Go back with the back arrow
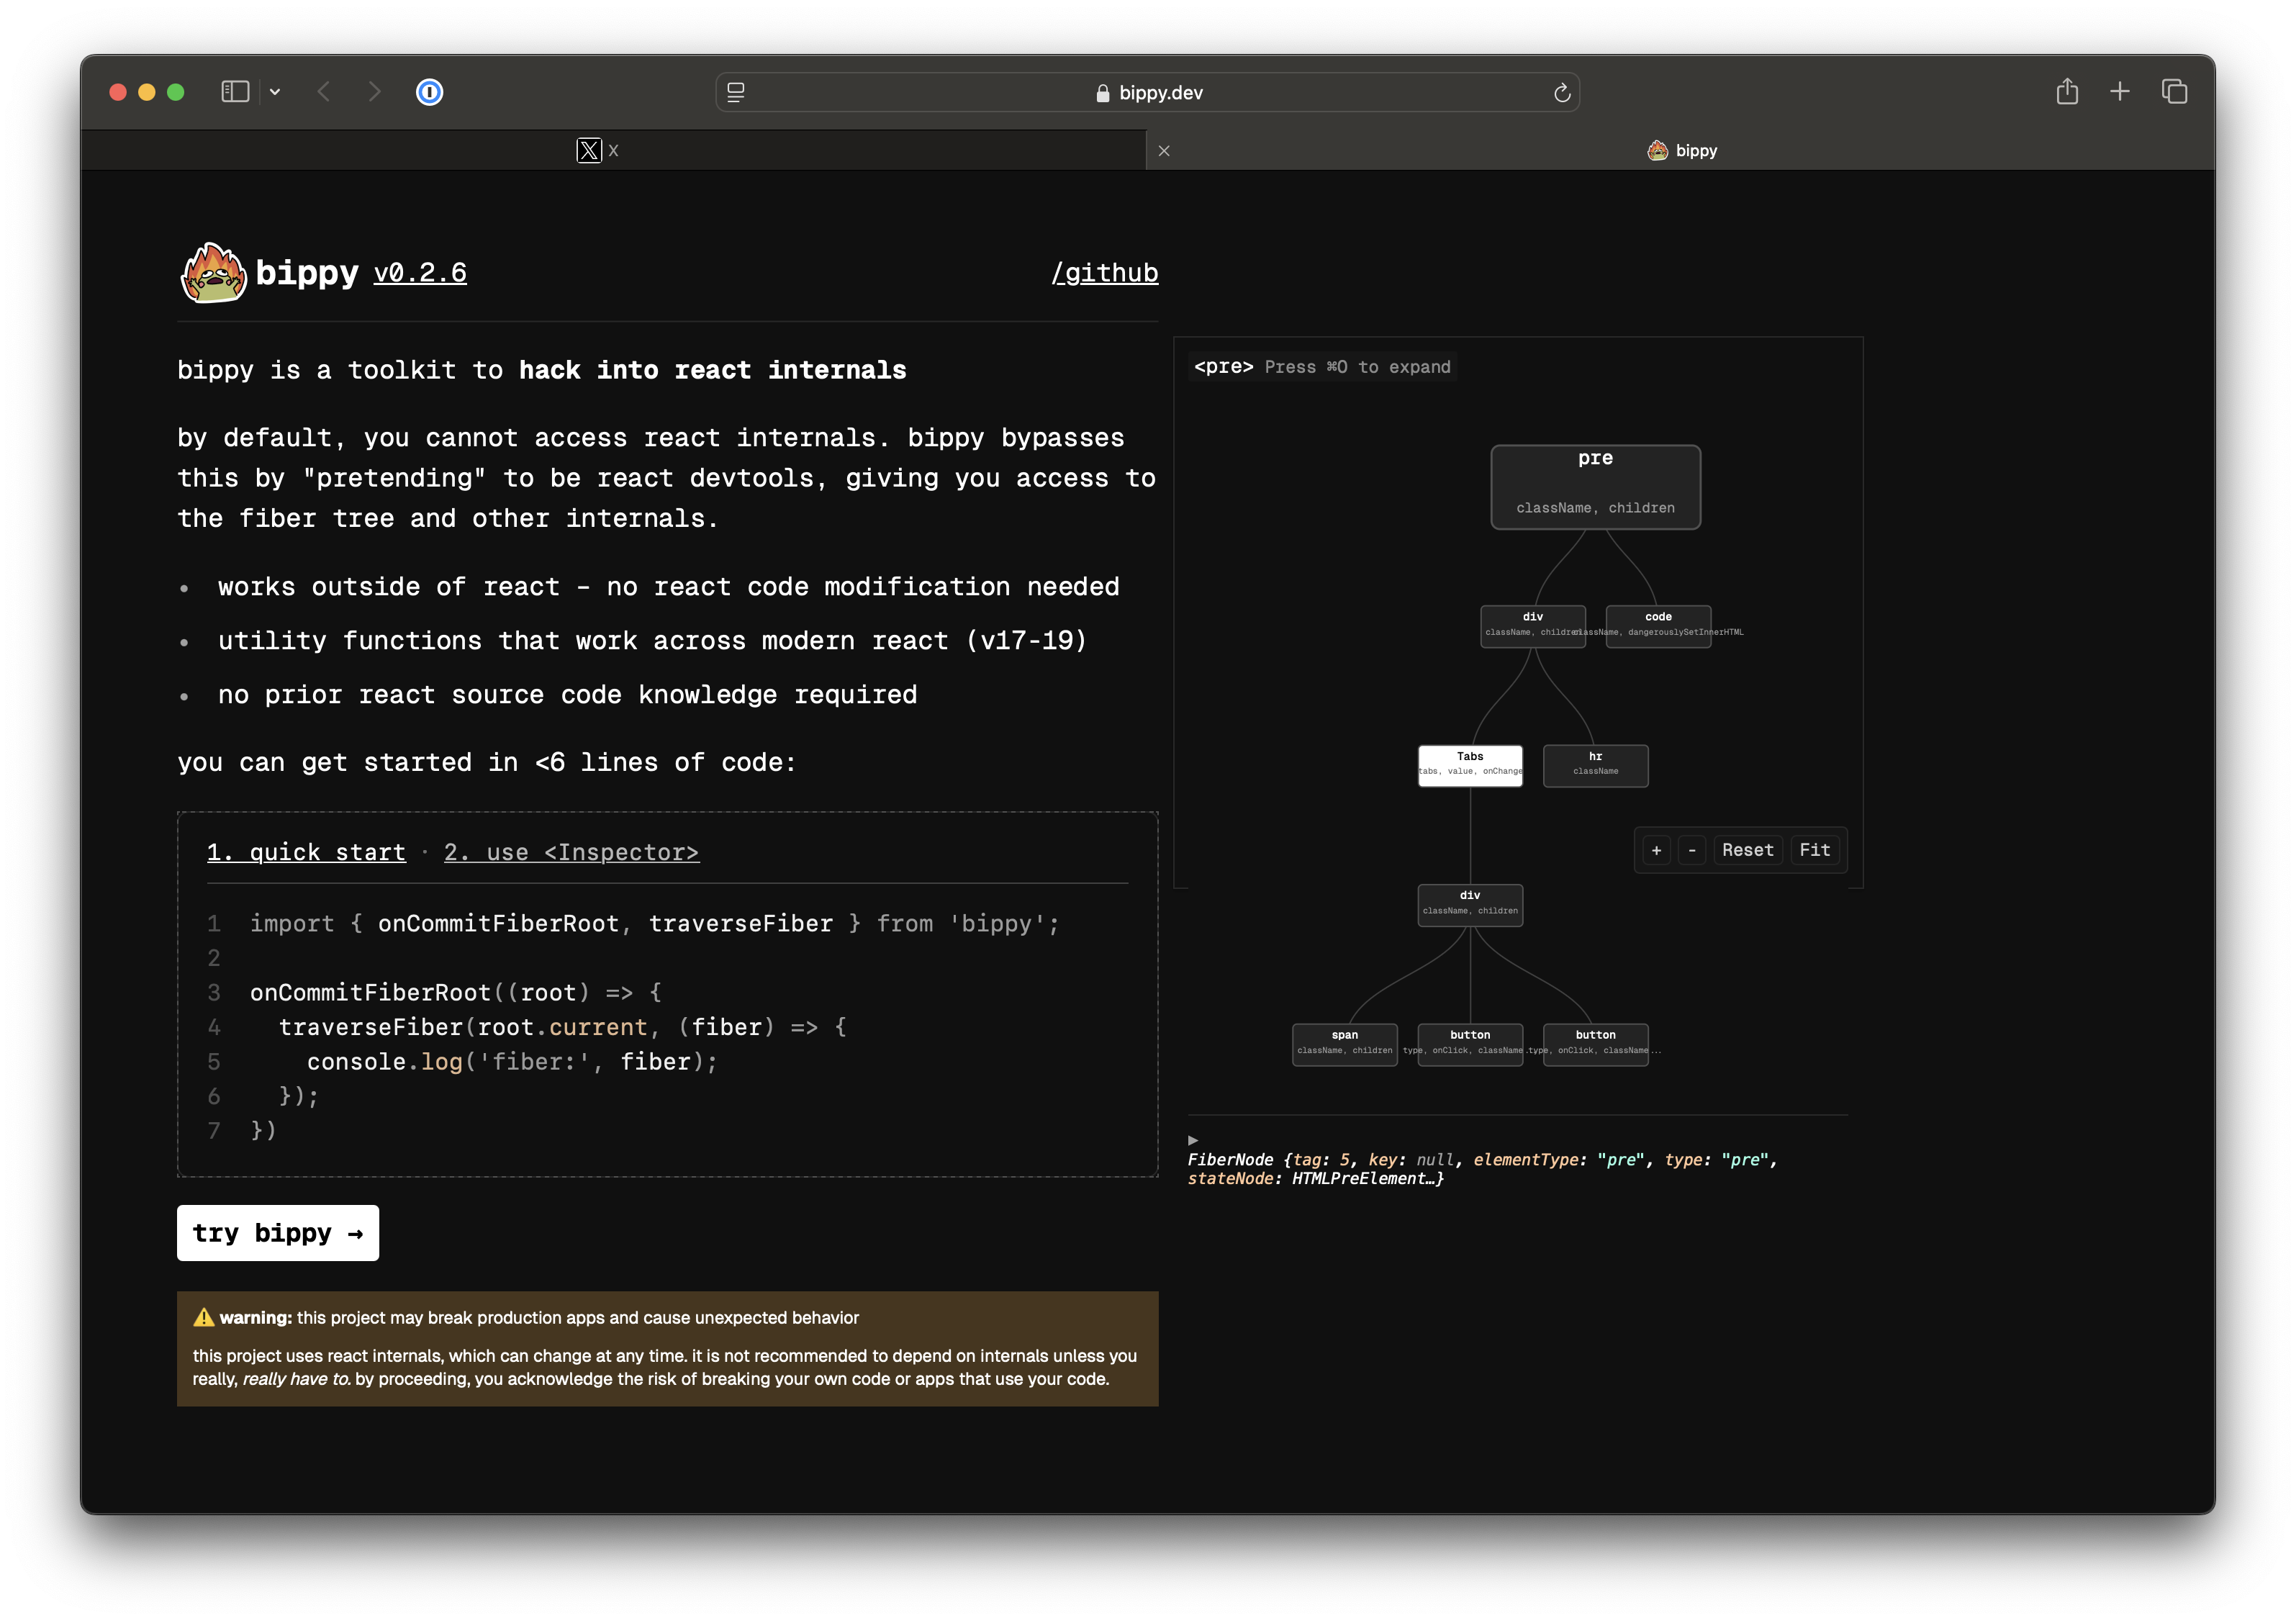 pos(324,92)
